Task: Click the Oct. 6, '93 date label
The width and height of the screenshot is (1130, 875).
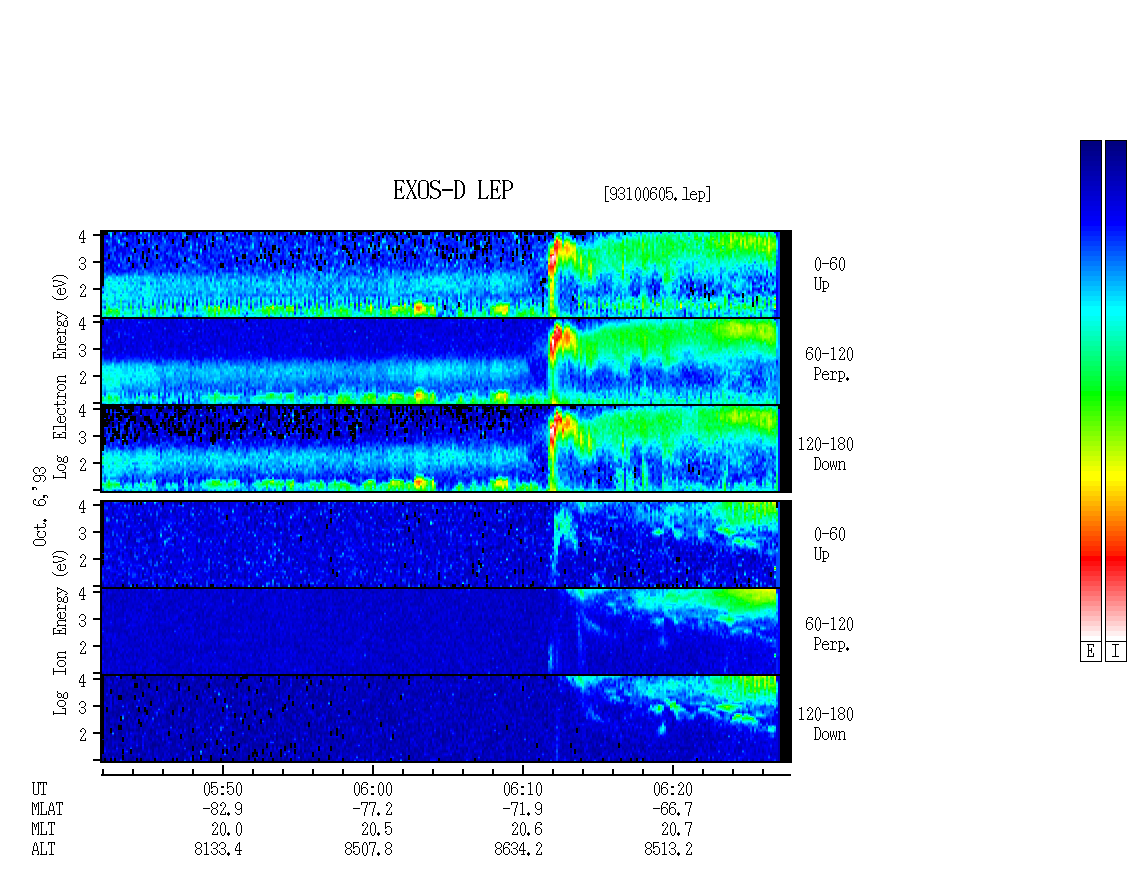Action: [40, 506]
